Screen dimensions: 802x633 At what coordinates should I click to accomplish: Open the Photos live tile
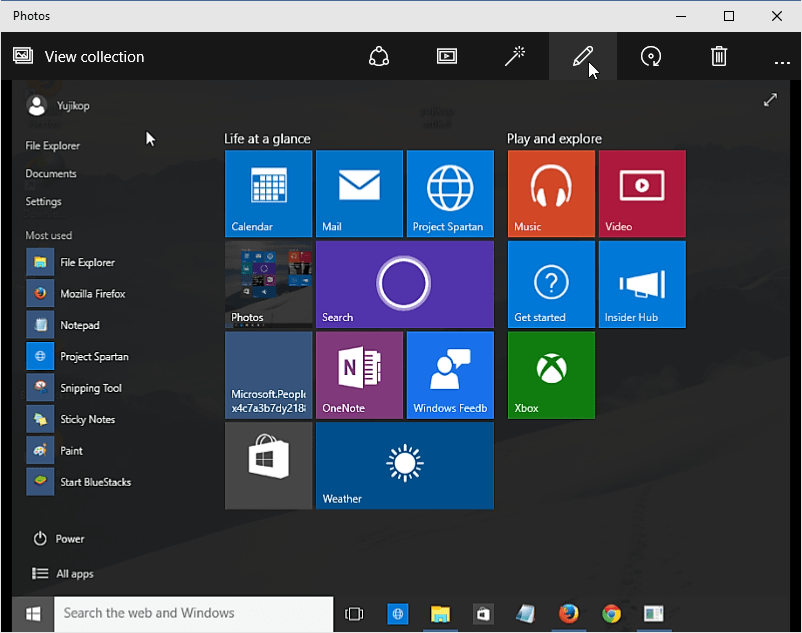[269, 284]
